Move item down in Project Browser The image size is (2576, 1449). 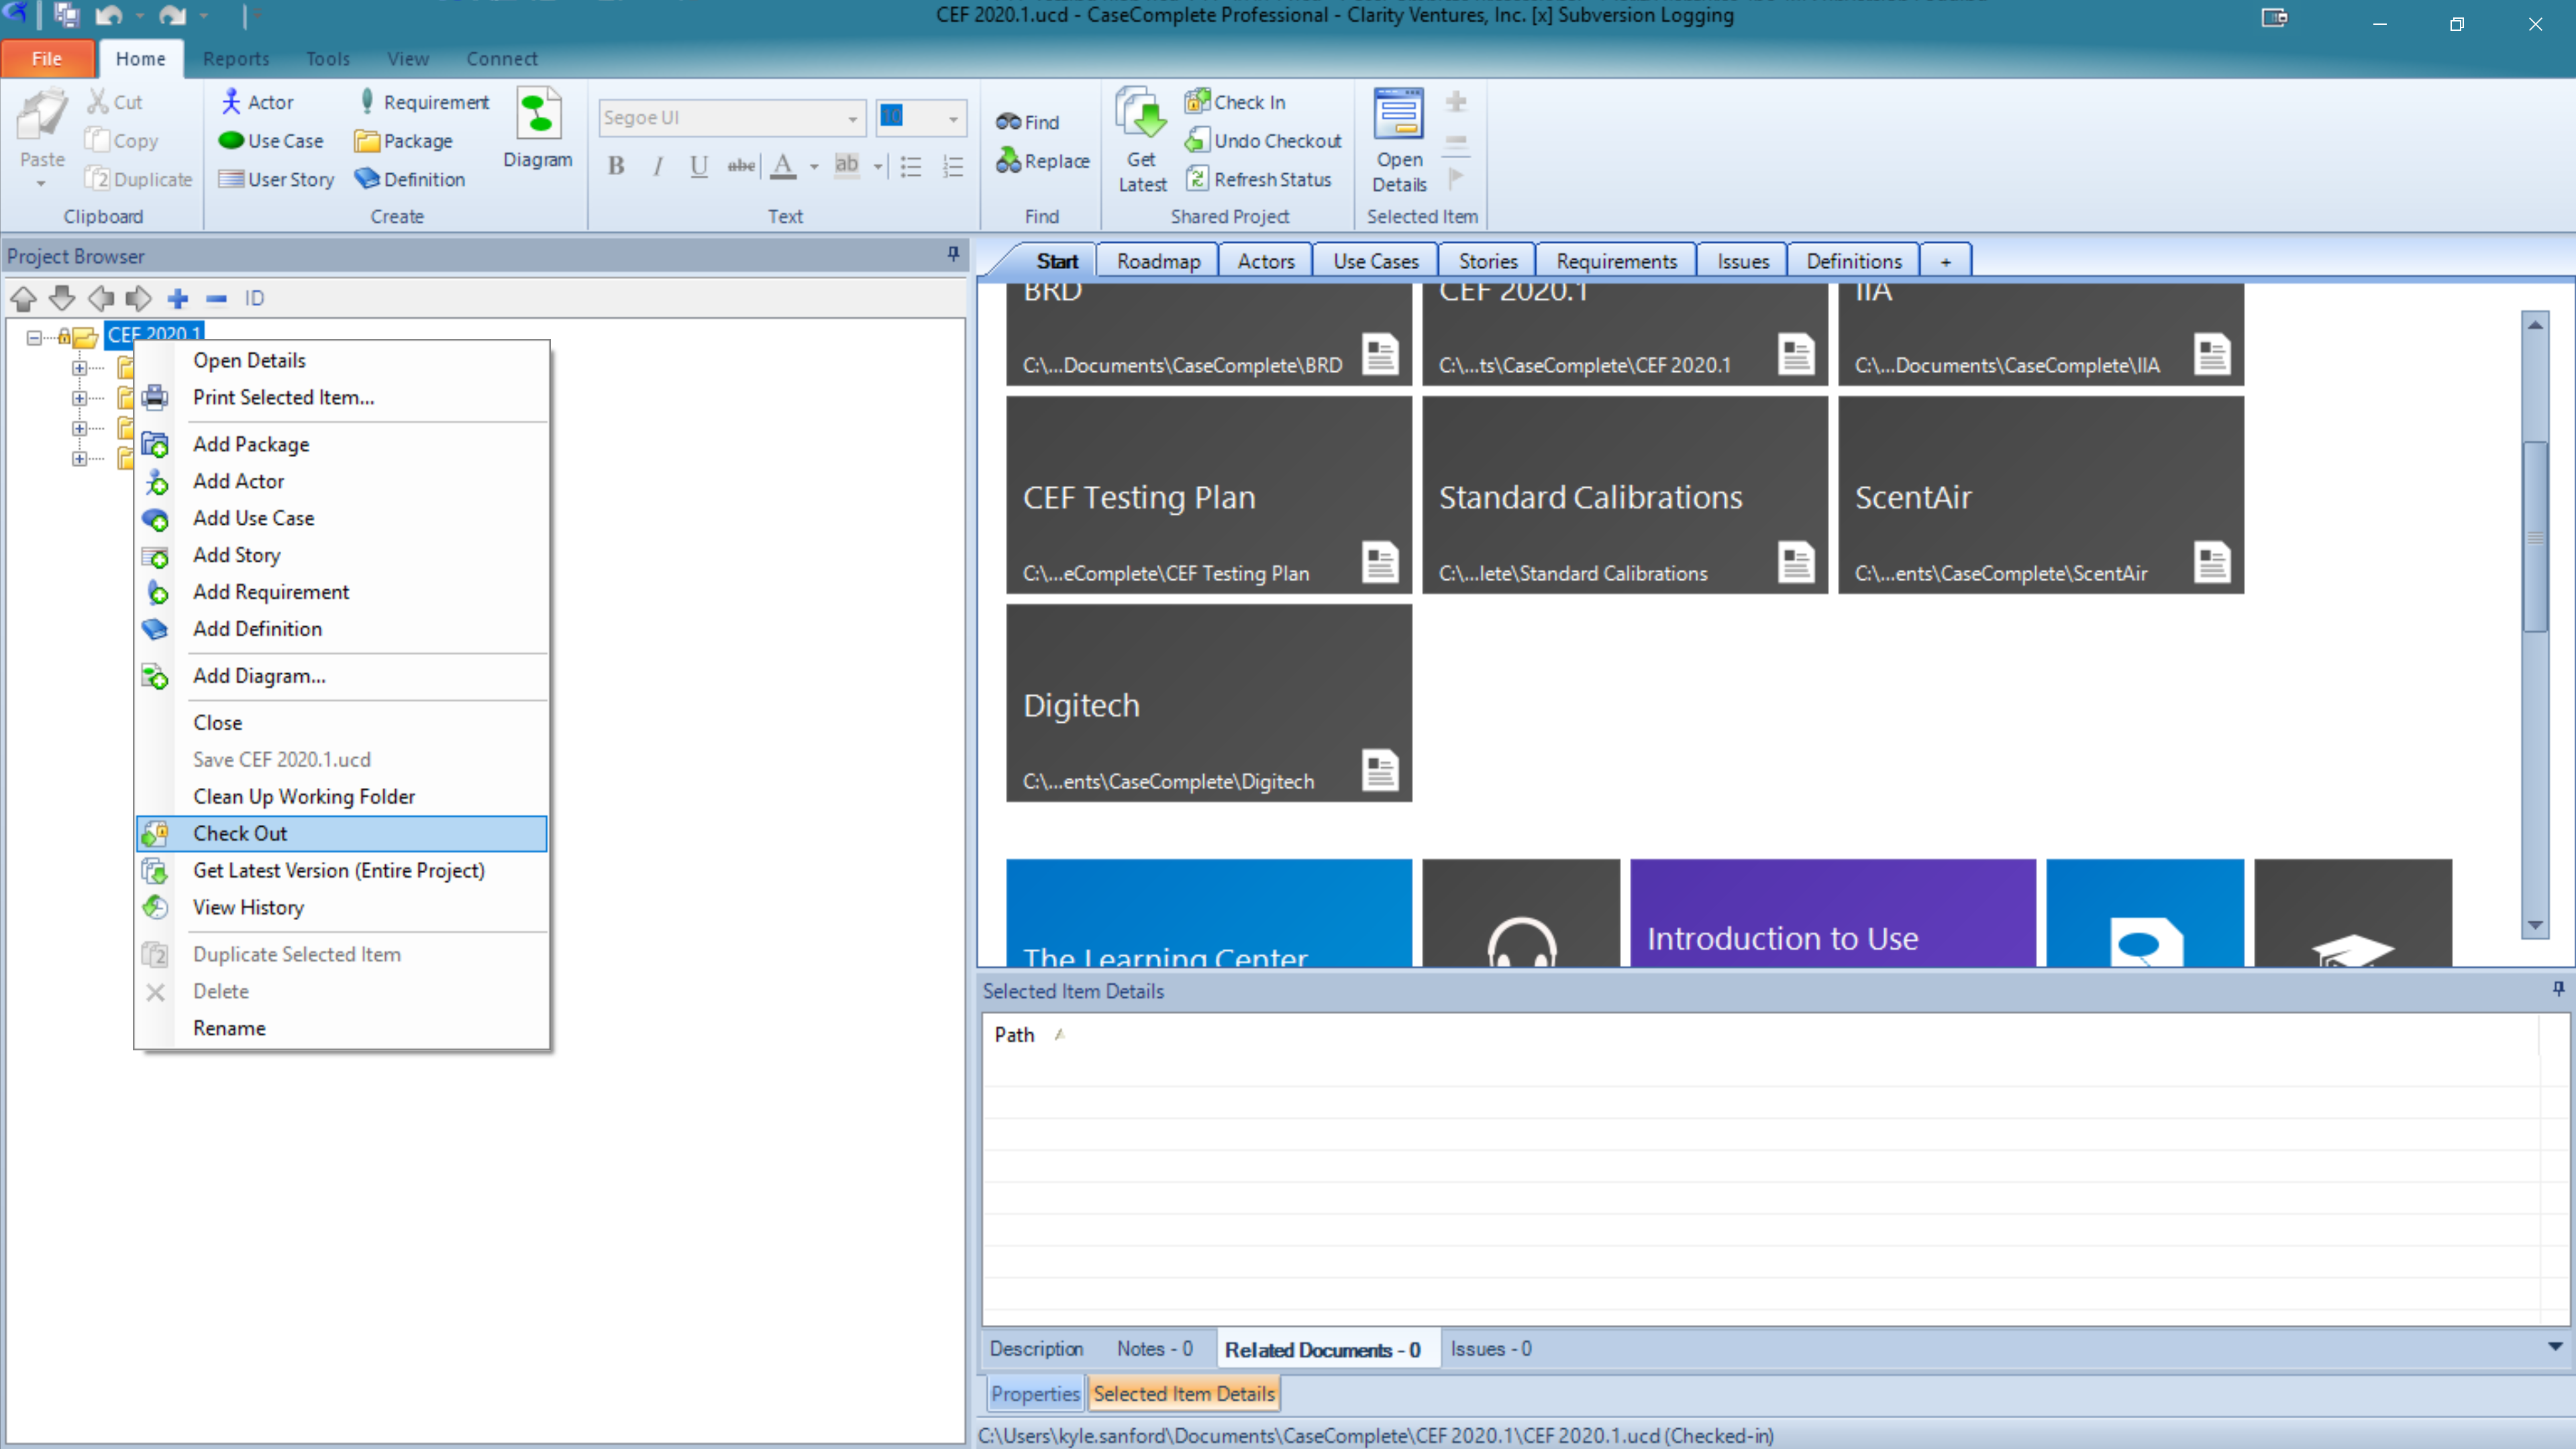click(x=62, y=298)
